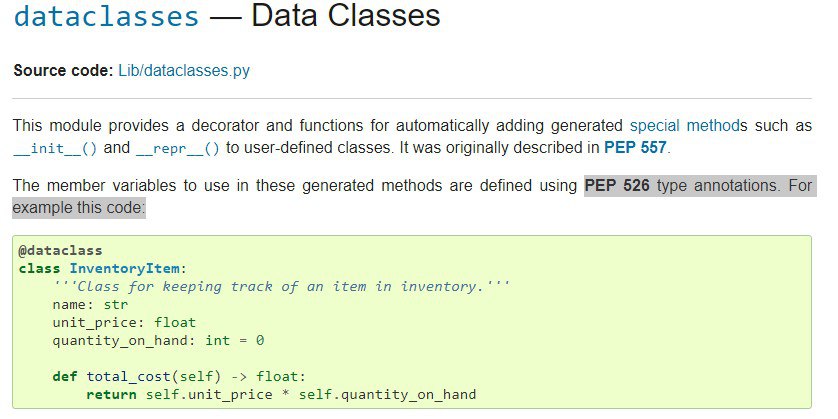The width and height of the screenshot is (838, 419).
Task: Click the "name: str" field line
Action: click(x=90, y=305)
